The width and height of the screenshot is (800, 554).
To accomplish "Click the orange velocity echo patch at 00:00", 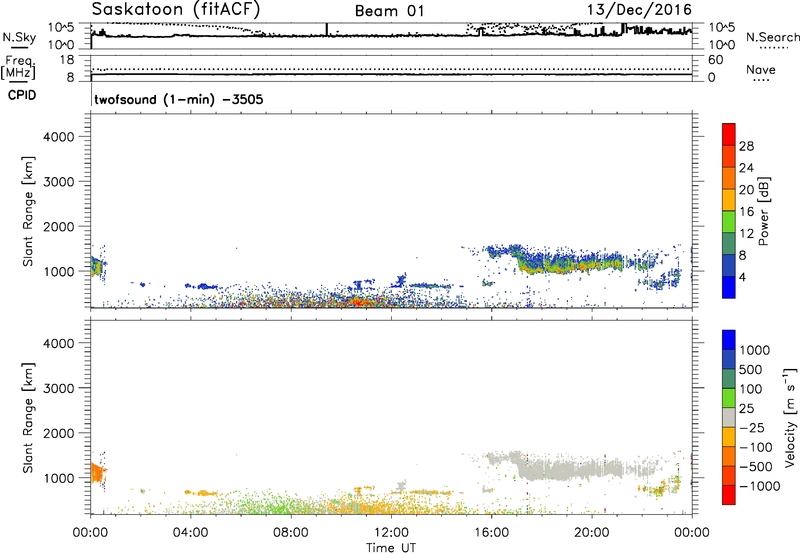I will 96,472.
